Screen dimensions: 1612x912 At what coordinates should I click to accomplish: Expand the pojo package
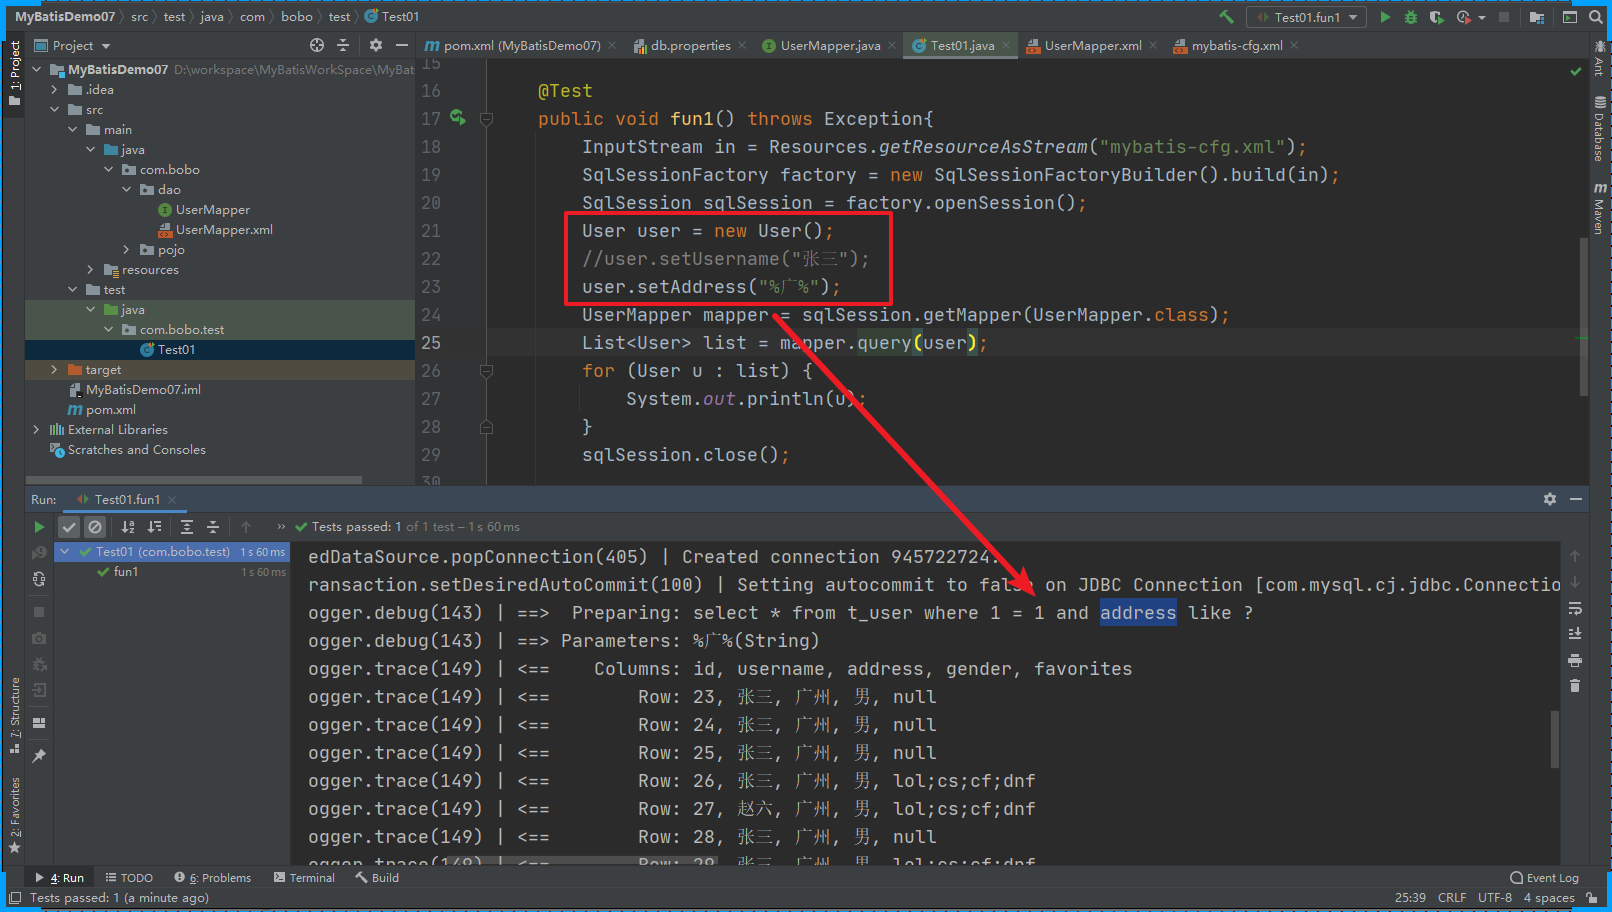click(x=127, y=250)
